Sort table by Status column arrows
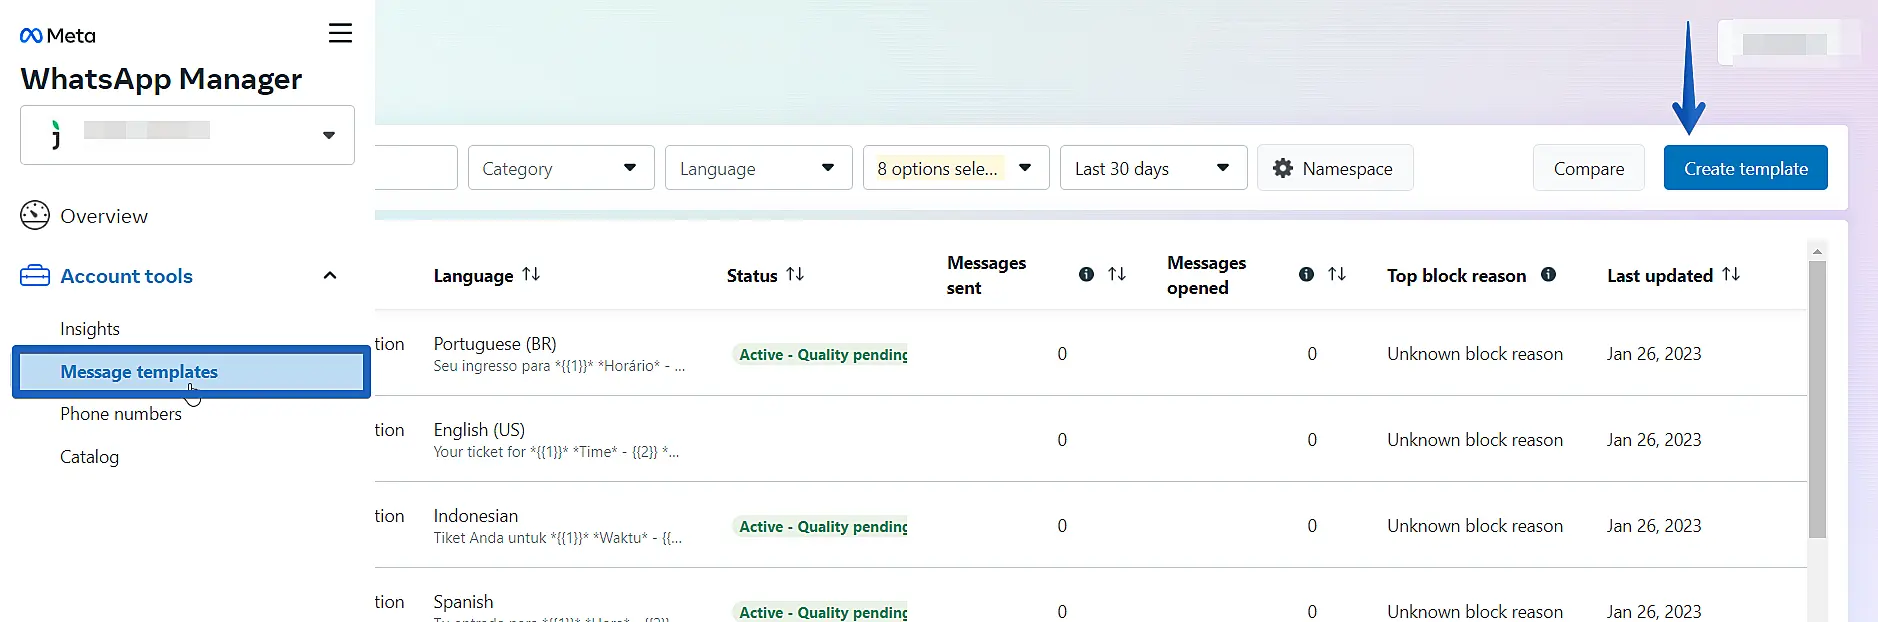The image size is (1878, 622). [x=795, y=274]
